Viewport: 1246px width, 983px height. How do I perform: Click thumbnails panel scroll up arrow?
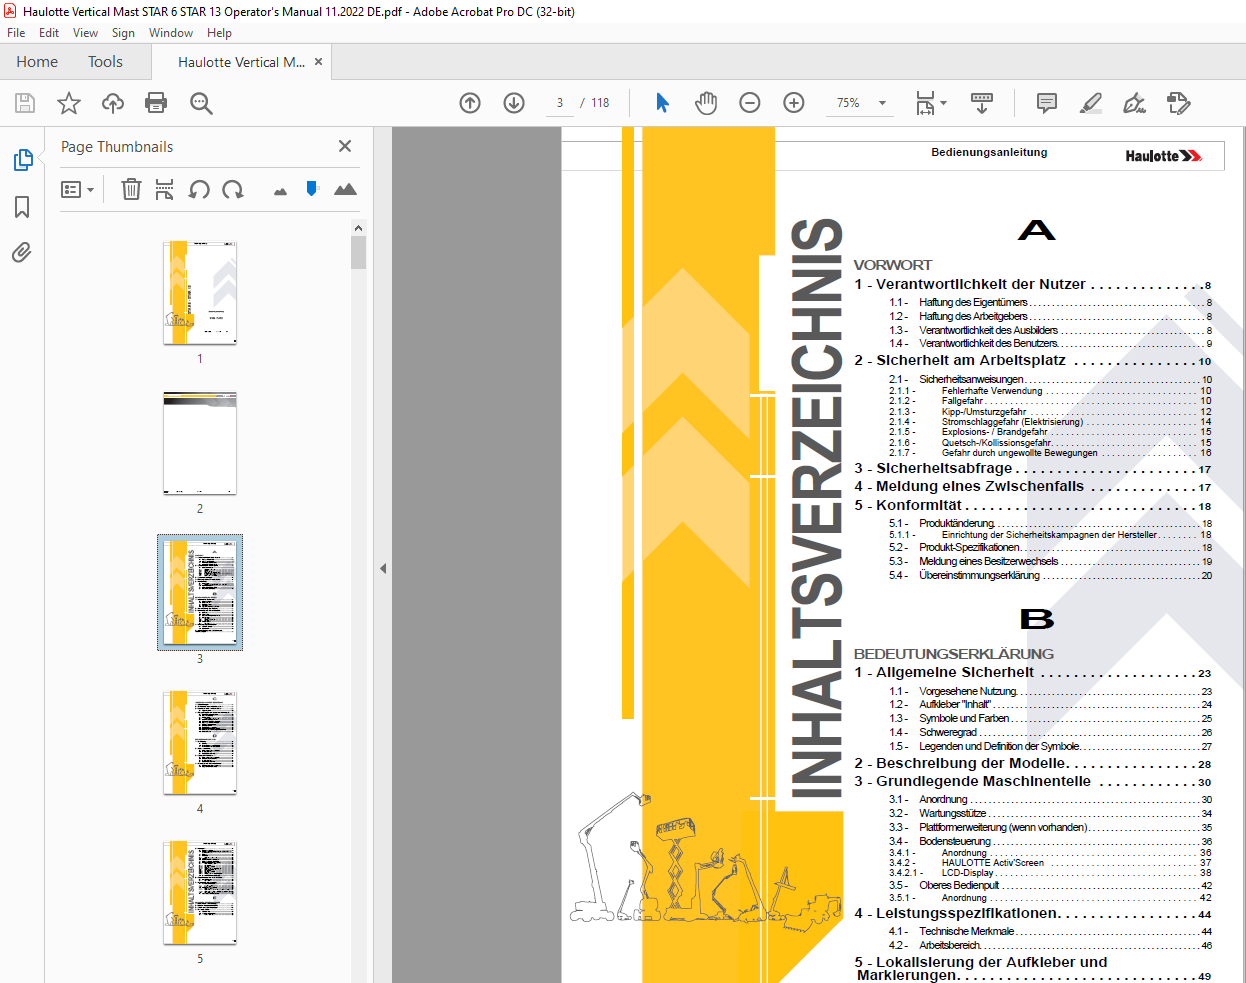[x=358, y=228]
